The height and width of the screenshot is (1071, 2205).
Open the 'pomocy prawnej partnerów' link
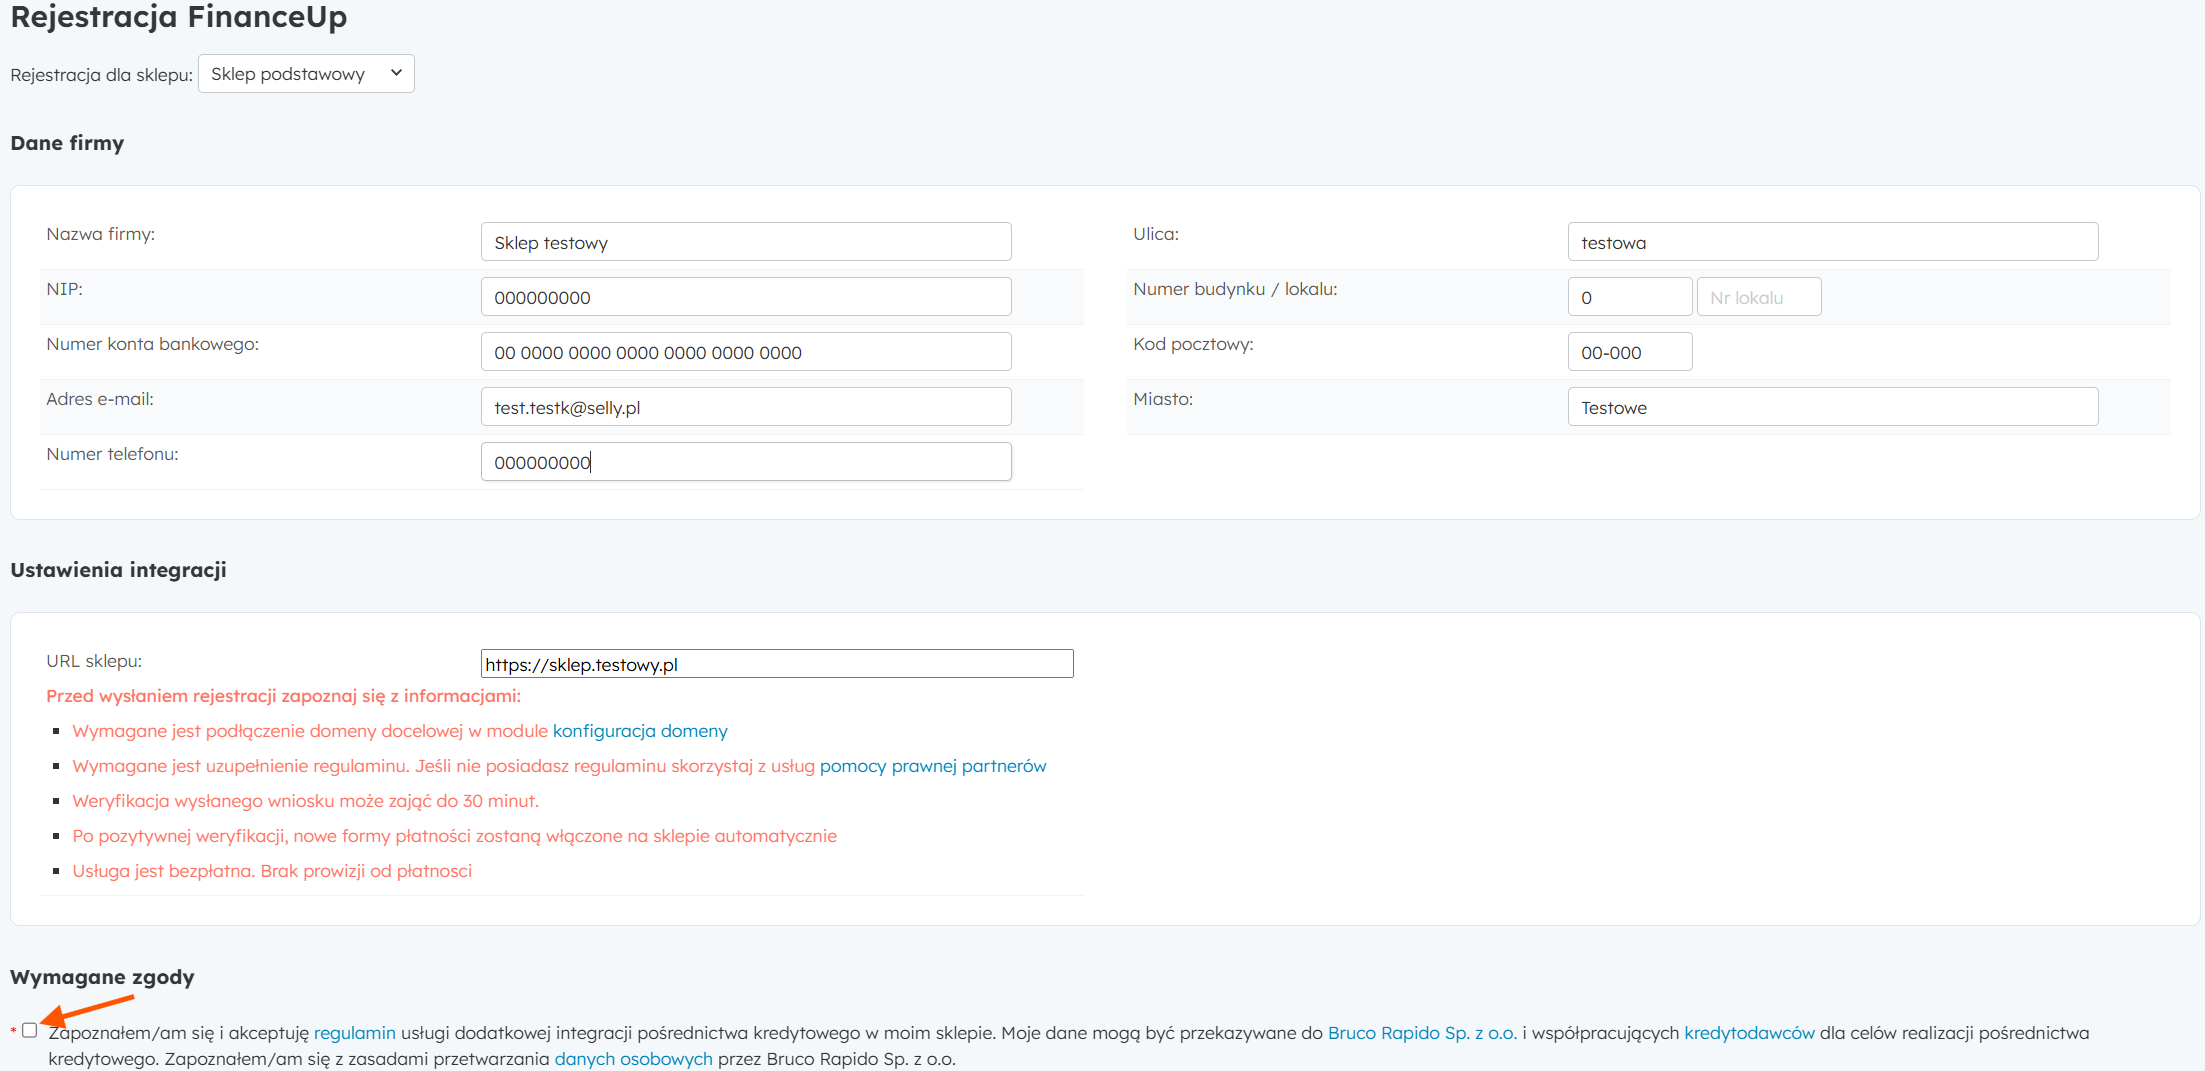(932, 766)
